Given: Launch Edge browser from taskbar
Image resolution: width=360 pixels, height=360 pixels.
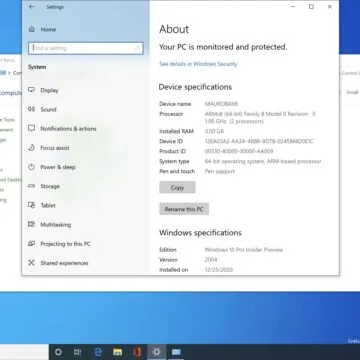Looking at the screenshot, I should (98, 352).
